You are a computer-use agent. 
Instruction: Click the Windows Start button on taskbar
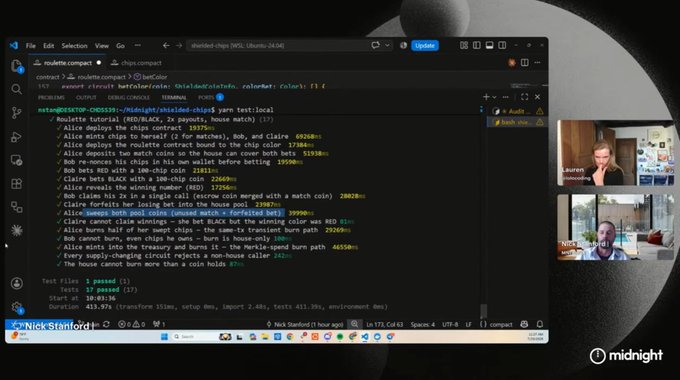pos(164,337)
